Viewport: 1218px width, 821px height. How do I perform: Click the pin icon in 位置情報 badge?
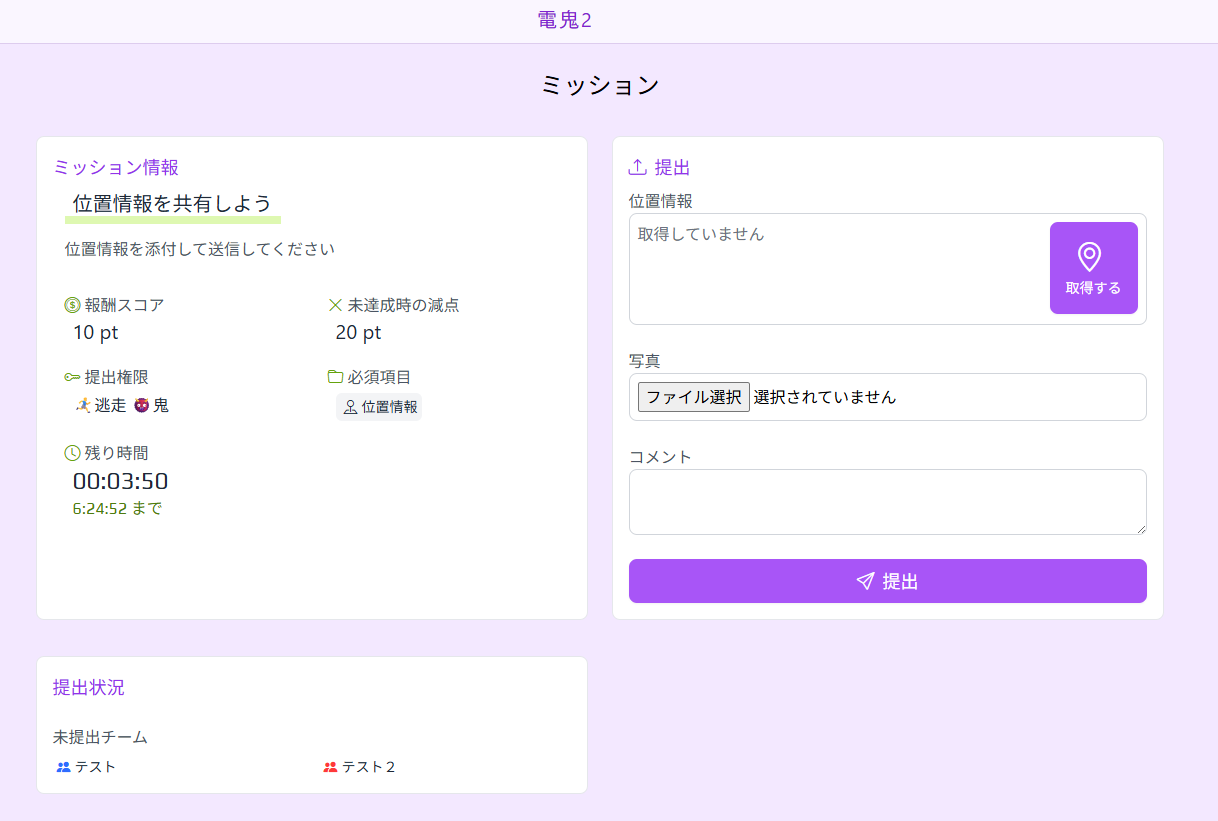(350, 407)
